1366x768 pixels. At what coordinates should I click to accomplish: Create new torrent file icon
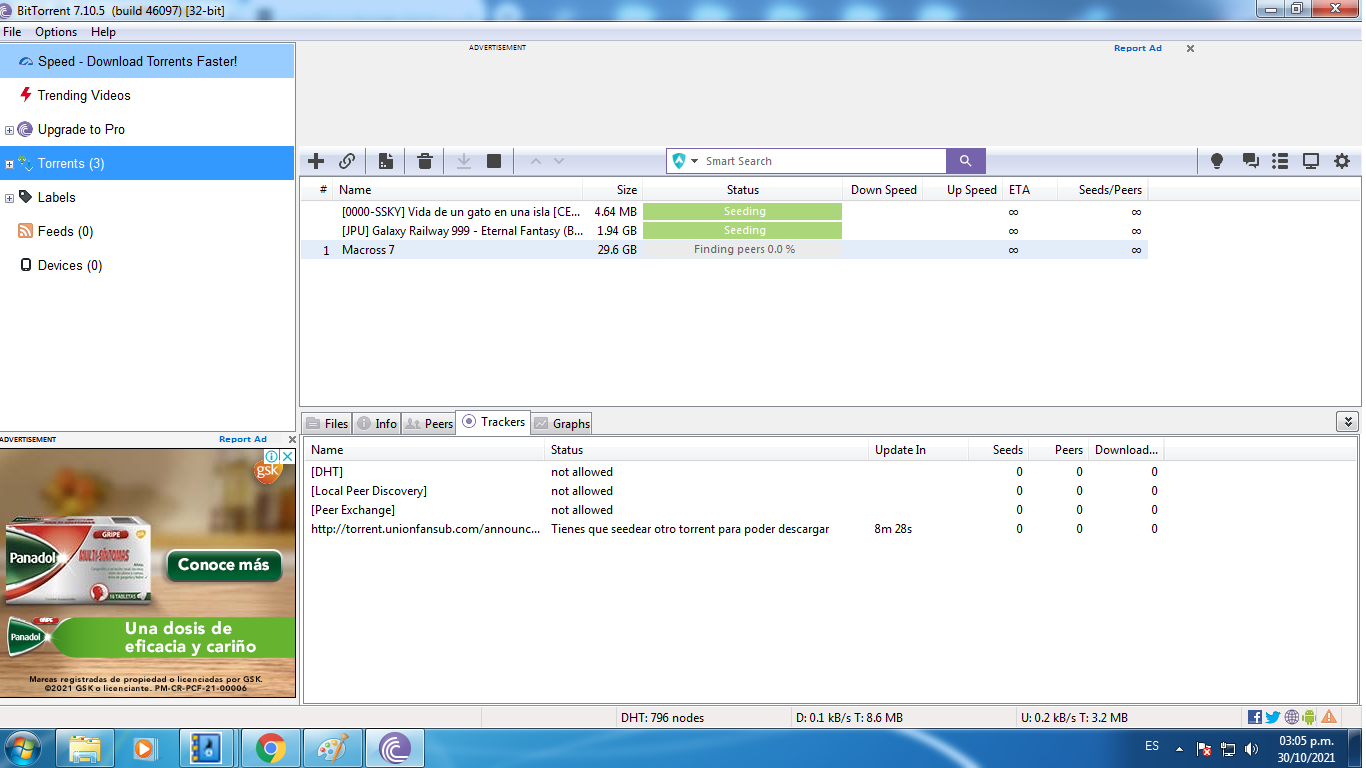[385, 161]
